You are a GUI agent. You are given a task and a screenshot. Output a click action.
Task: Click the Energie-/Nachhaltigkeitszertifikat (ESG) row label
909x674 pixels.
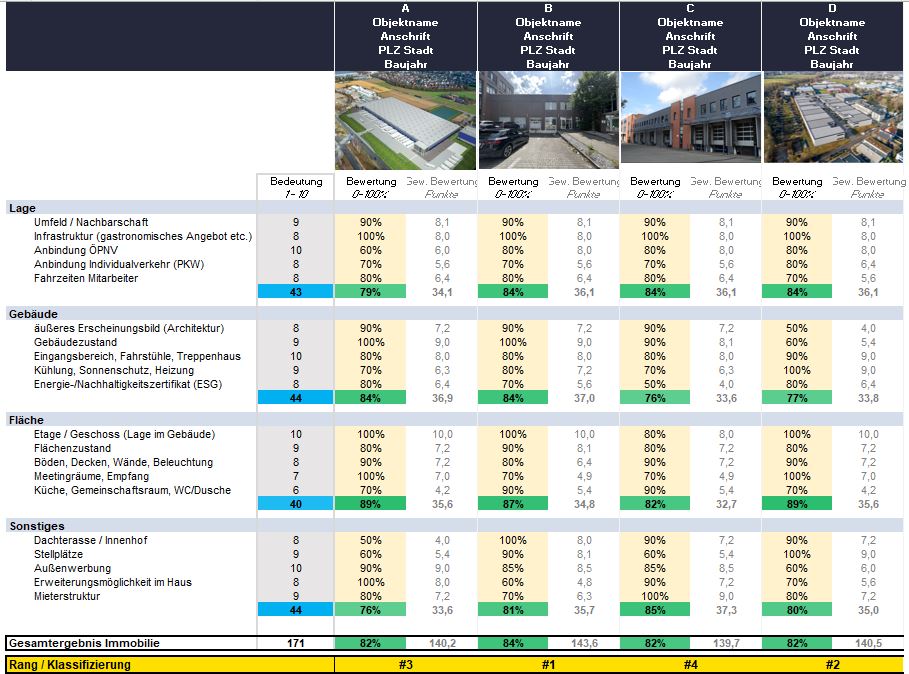click(x=126, y=384)
